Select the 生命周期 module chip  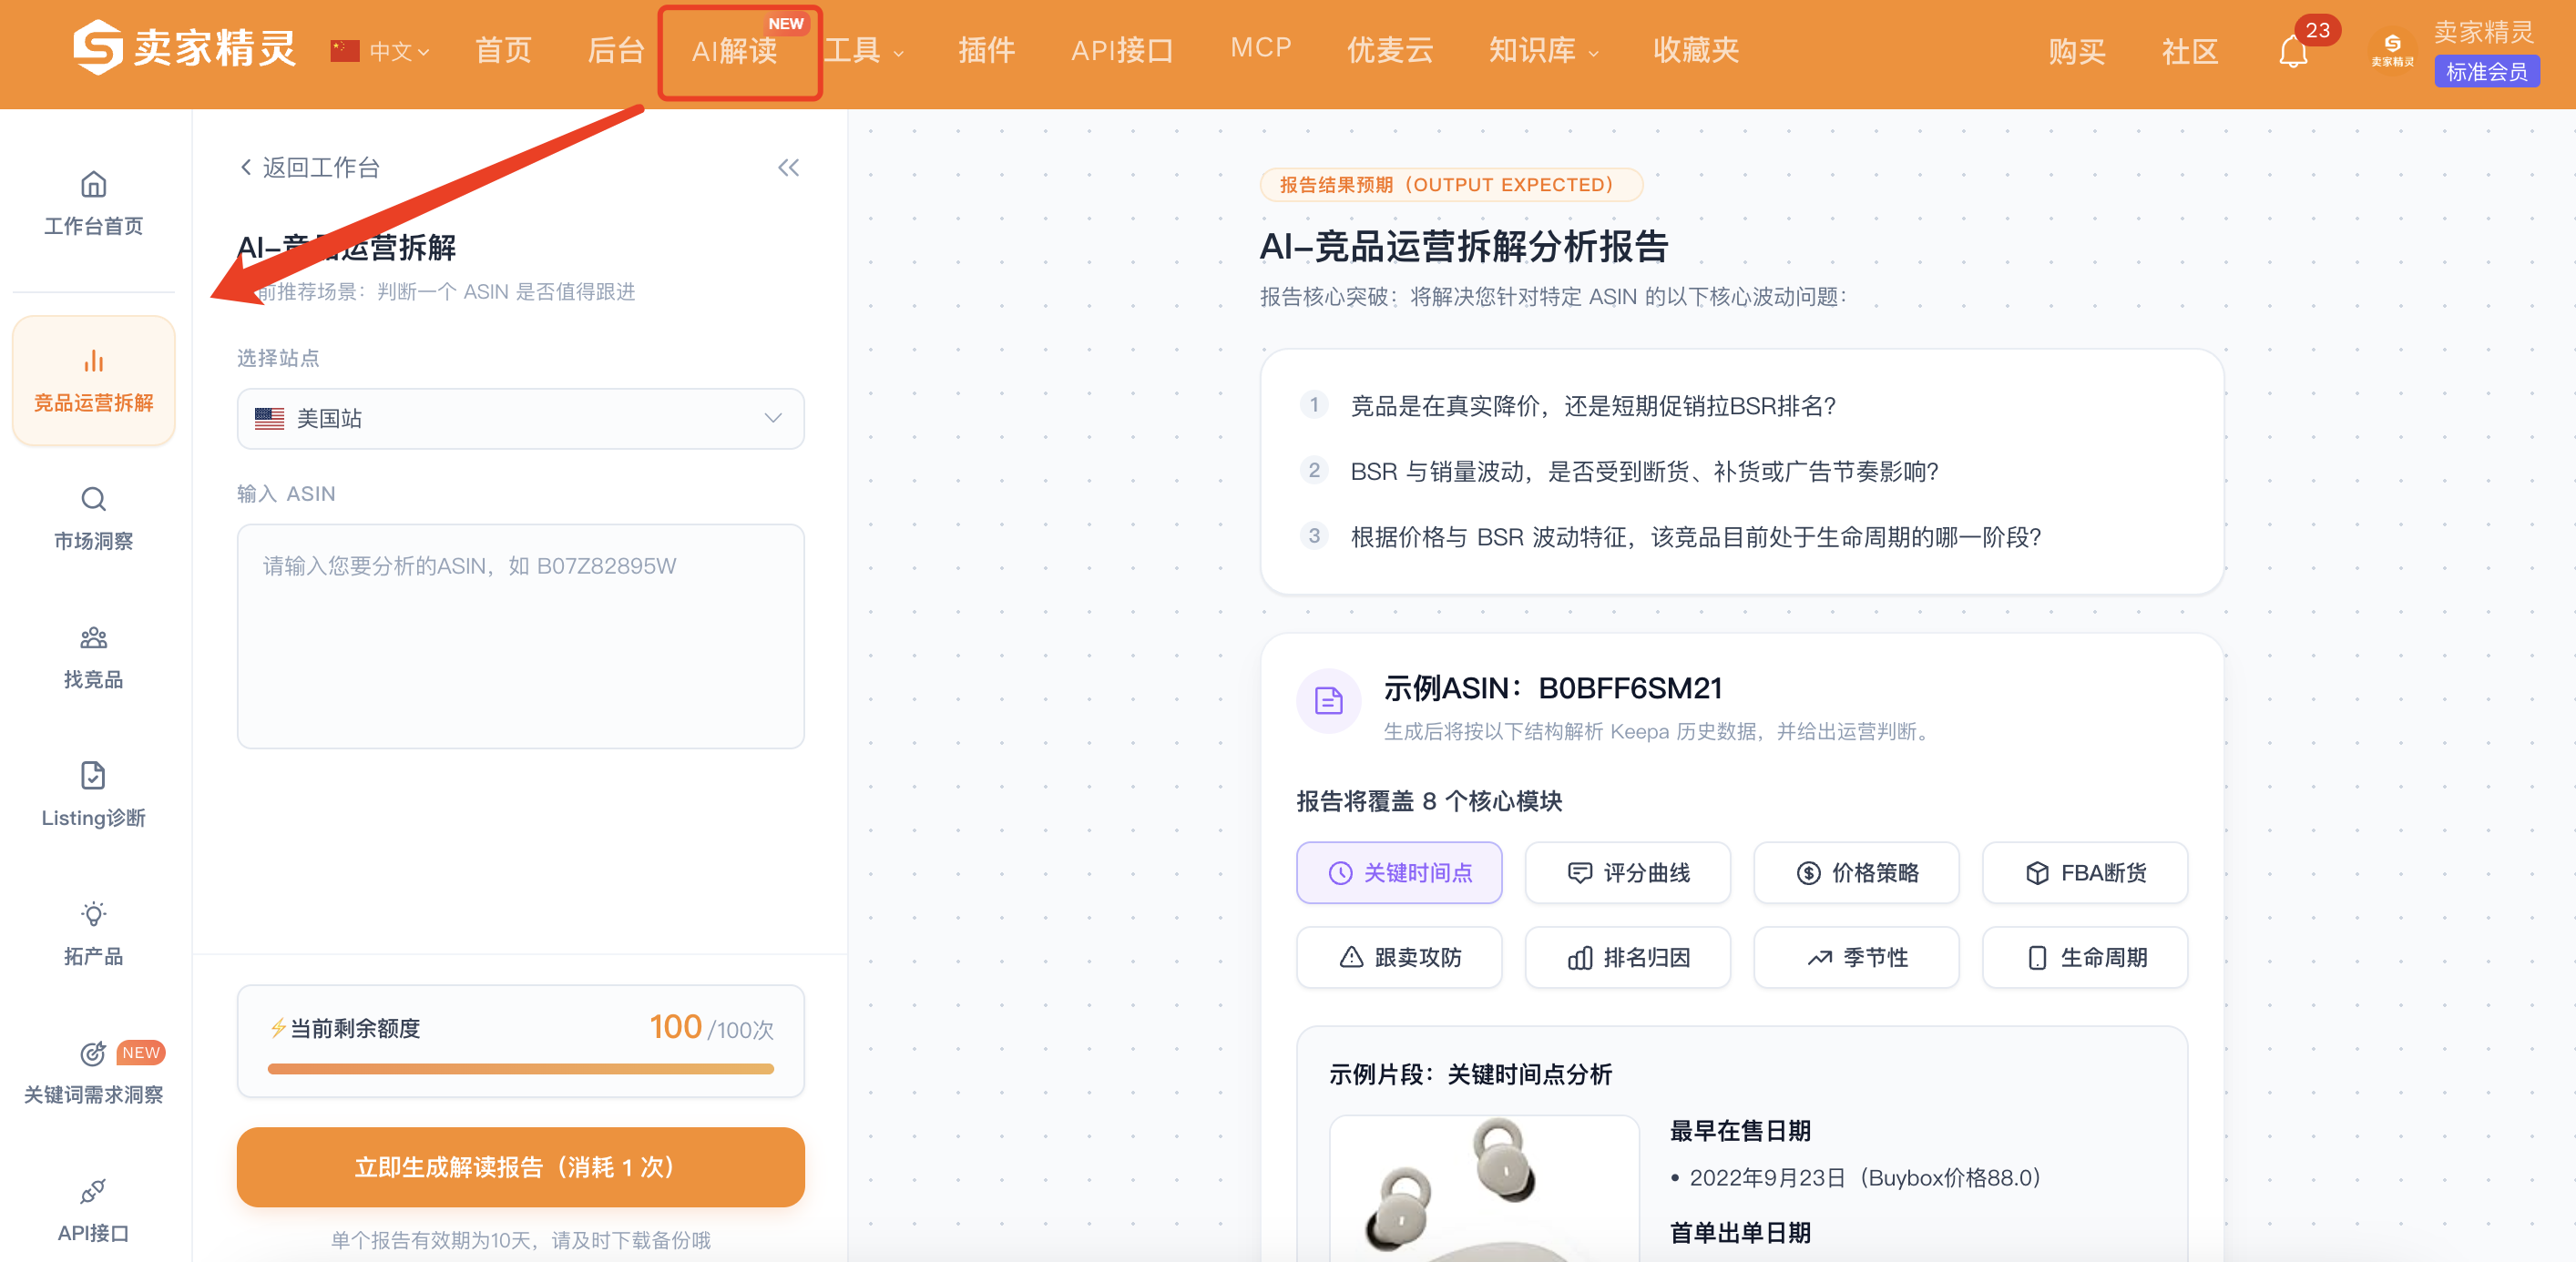2085,958
